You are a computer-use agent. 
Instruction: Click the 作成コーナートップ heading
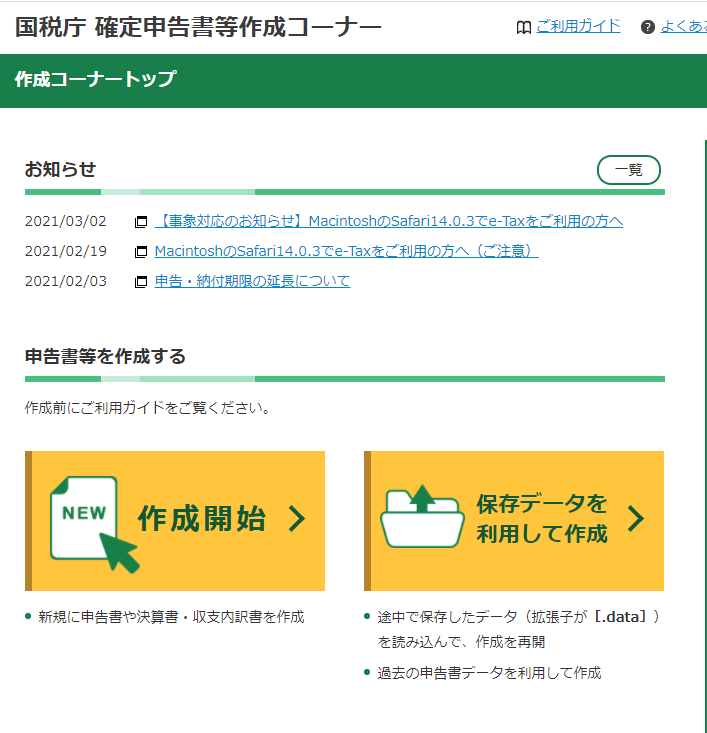tap(95, 79)
